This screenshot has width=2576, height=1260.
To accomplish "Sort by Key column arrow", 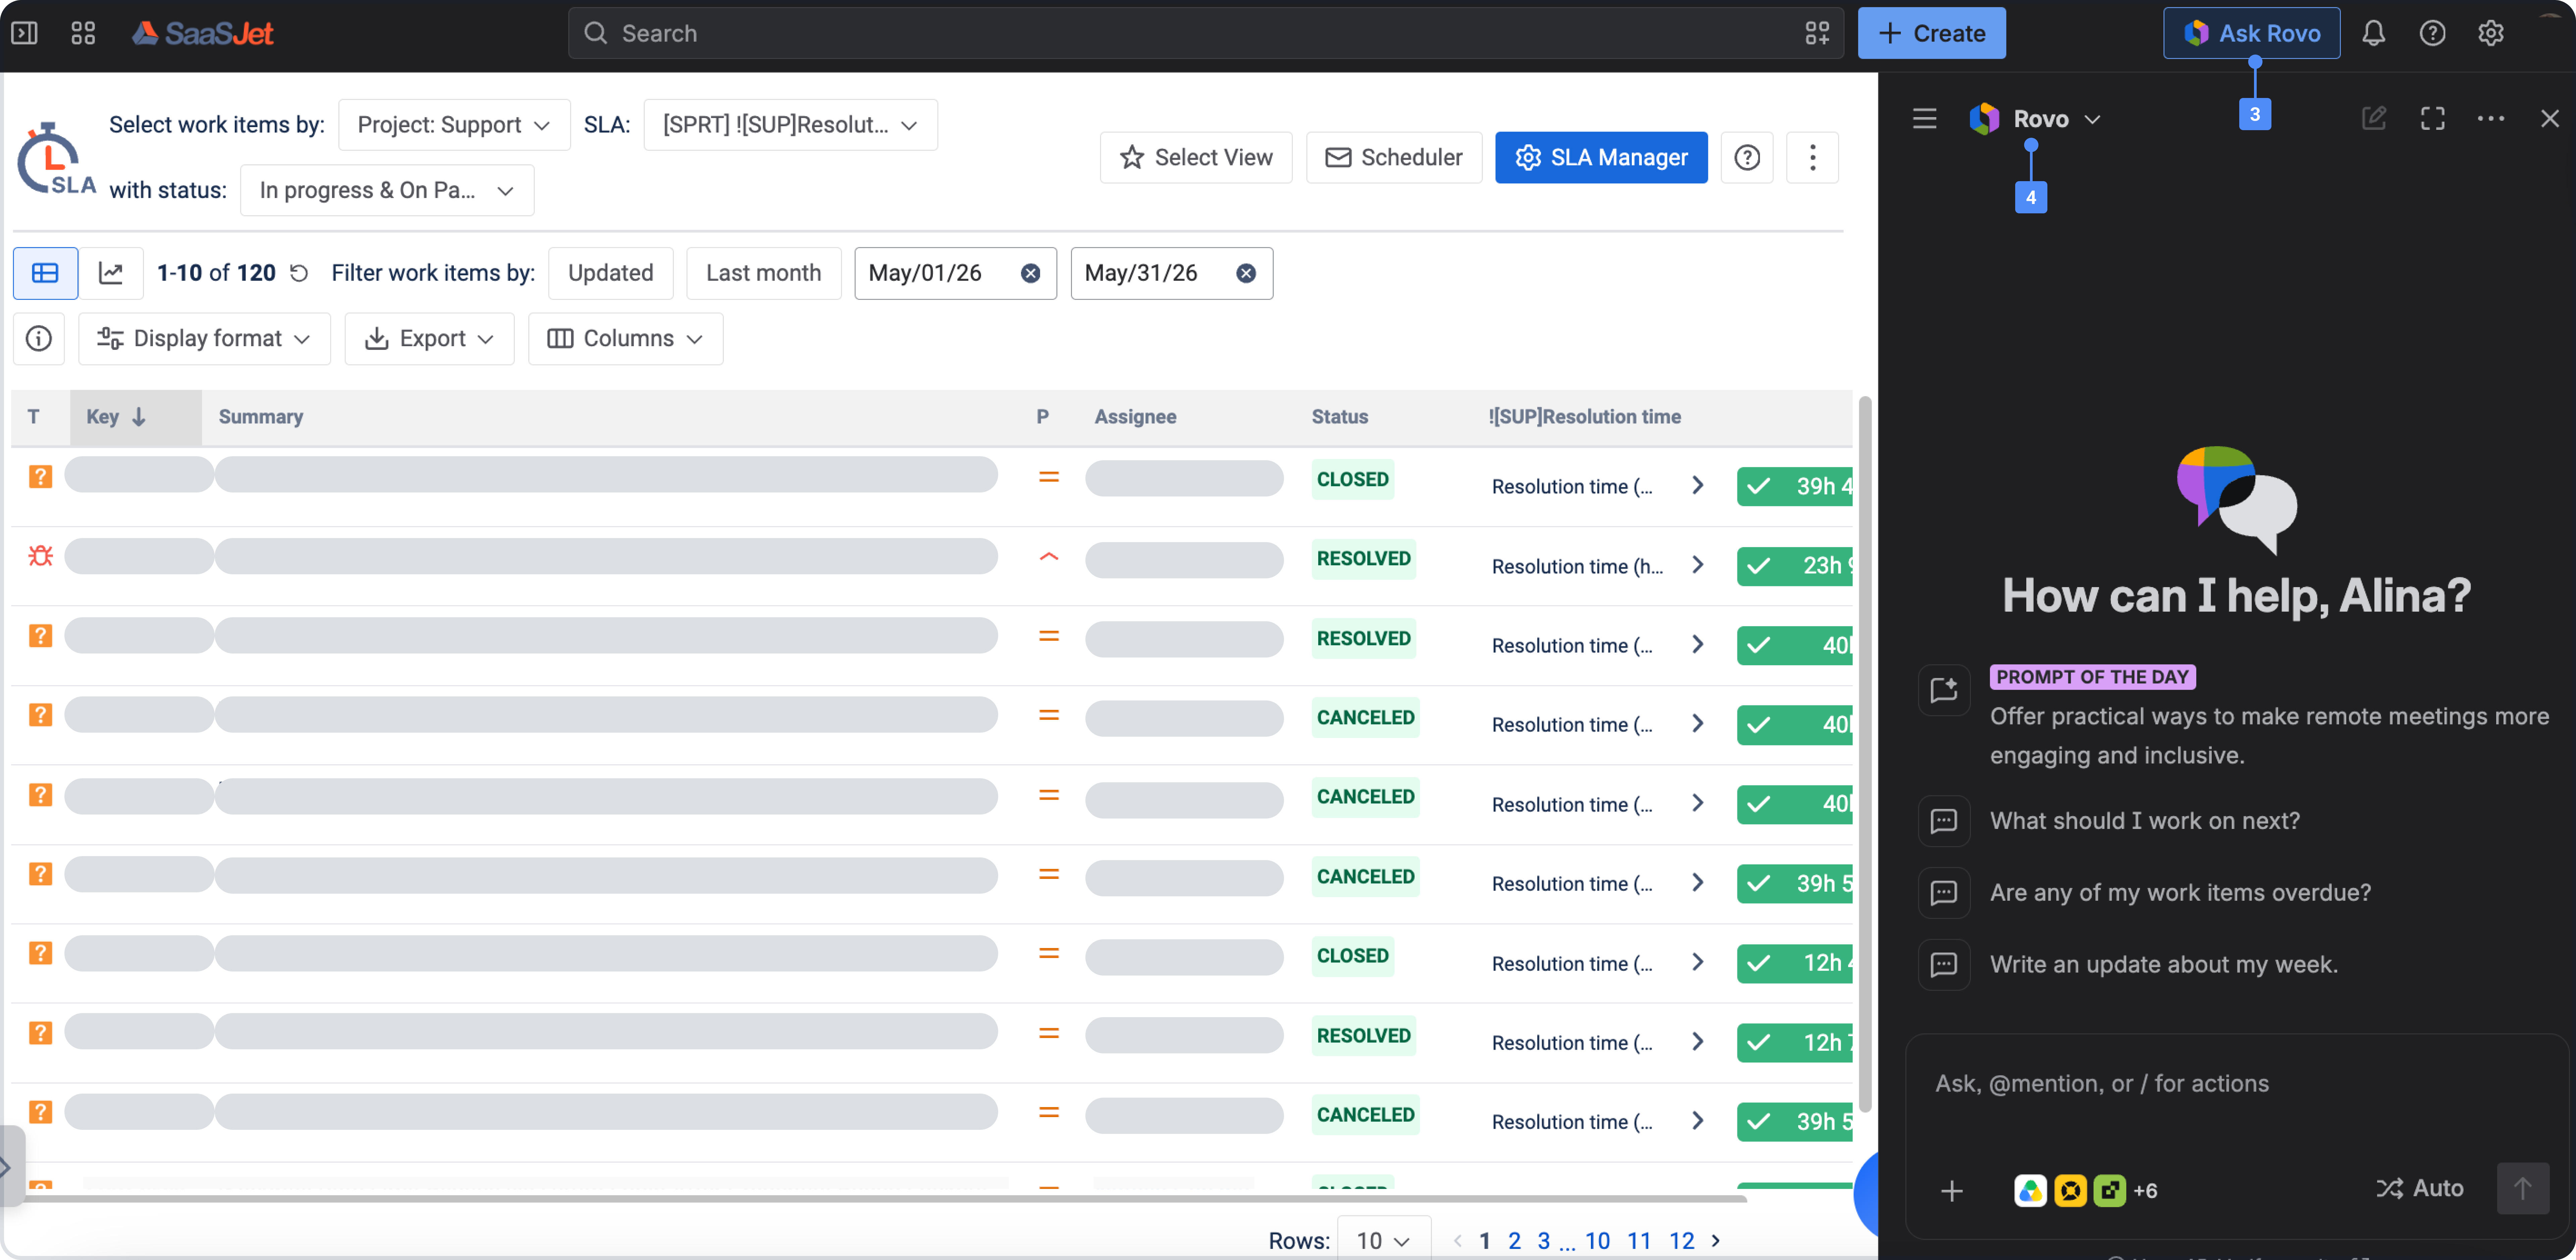I will pos(139,417).
